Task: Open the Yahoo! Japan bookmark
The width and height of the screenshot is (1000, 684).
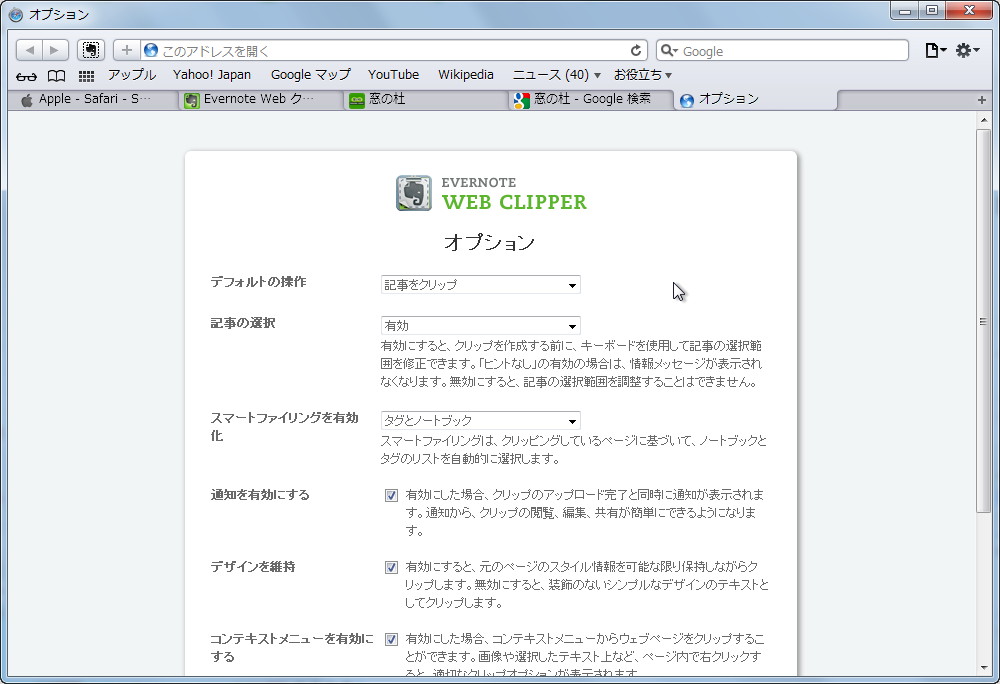Action: coord(212,75)
